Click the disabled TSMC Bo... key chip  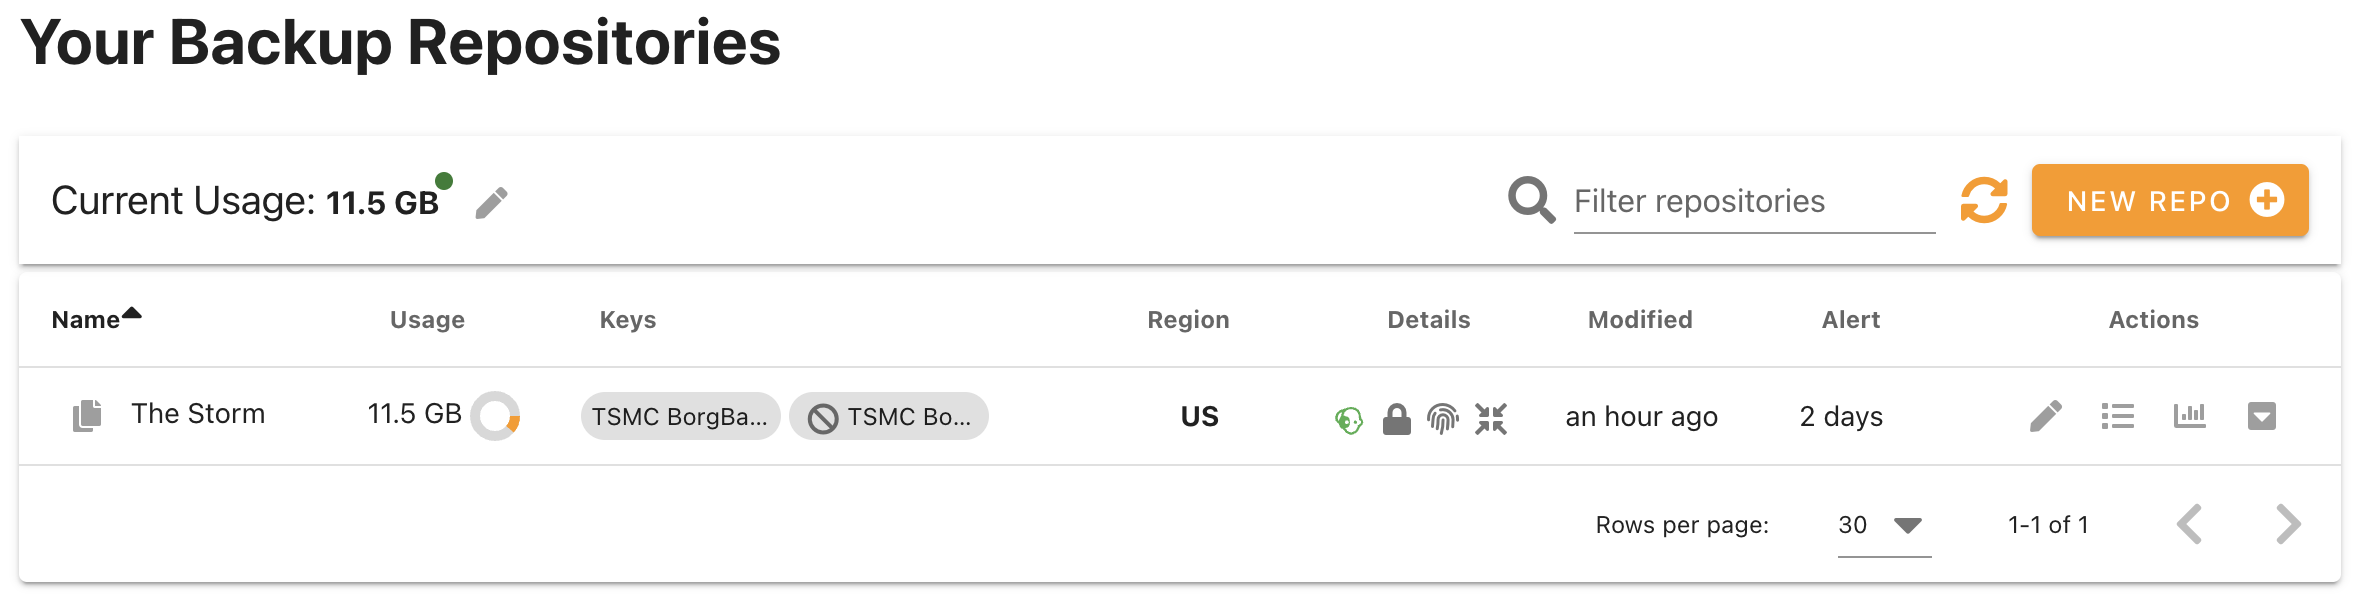pos(888,417)
